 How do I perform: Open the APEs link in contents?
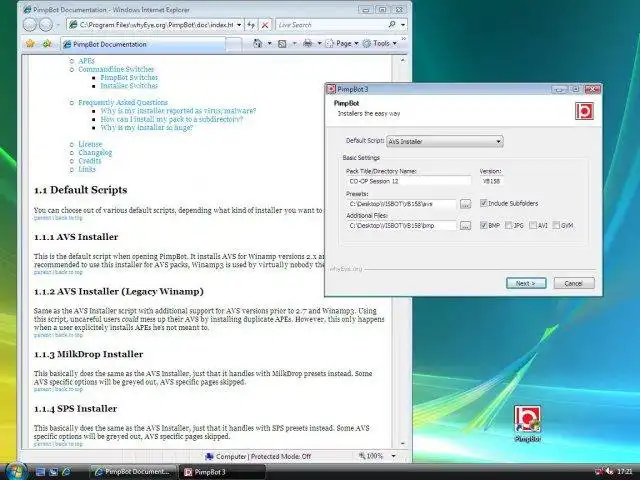point(86,61)
